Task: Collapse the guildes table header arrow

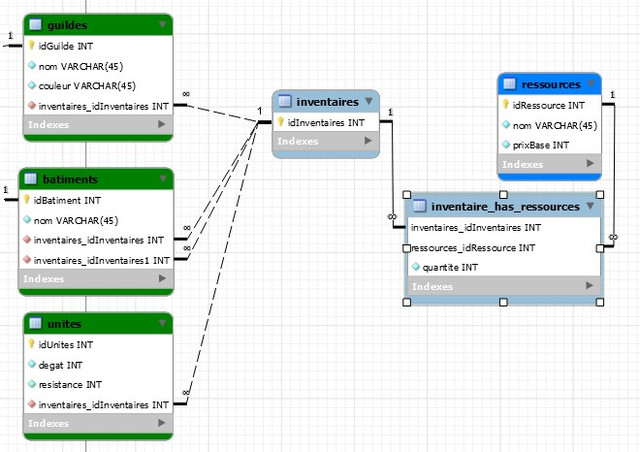Action: point(162,24)
